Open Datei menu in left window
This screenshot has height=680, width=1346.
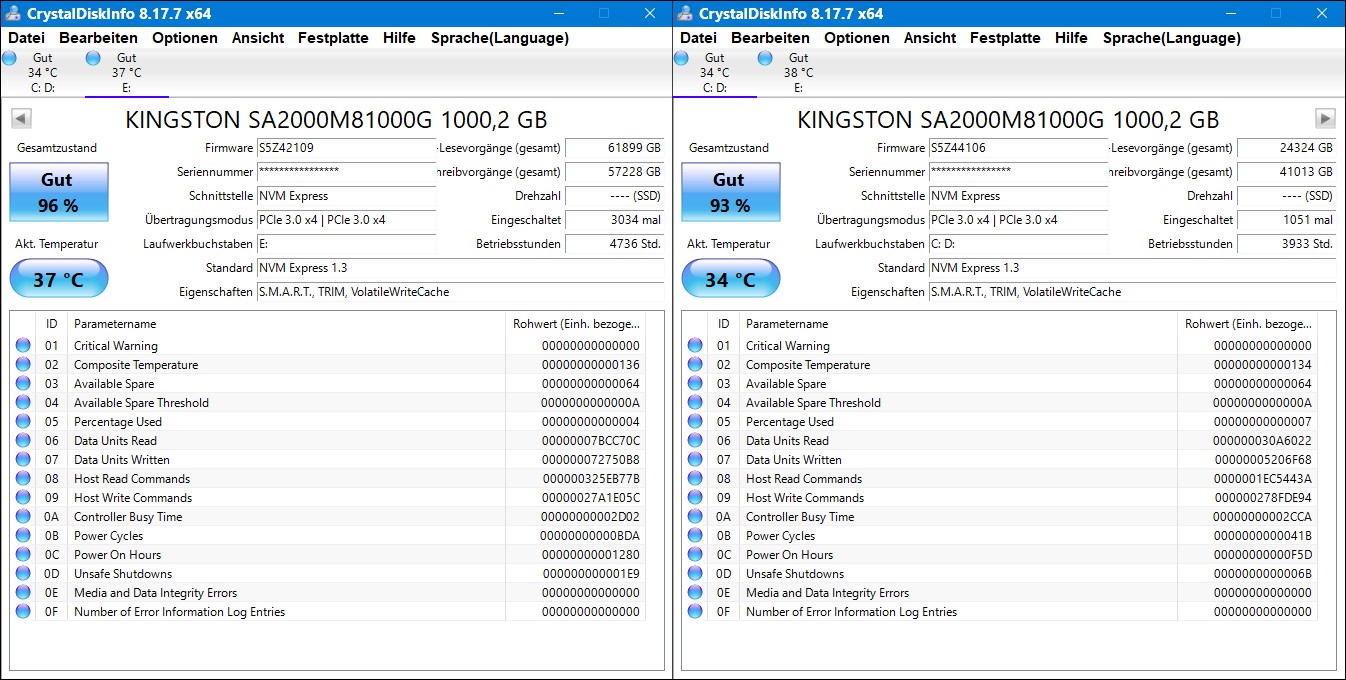click(x=26, y=38)
